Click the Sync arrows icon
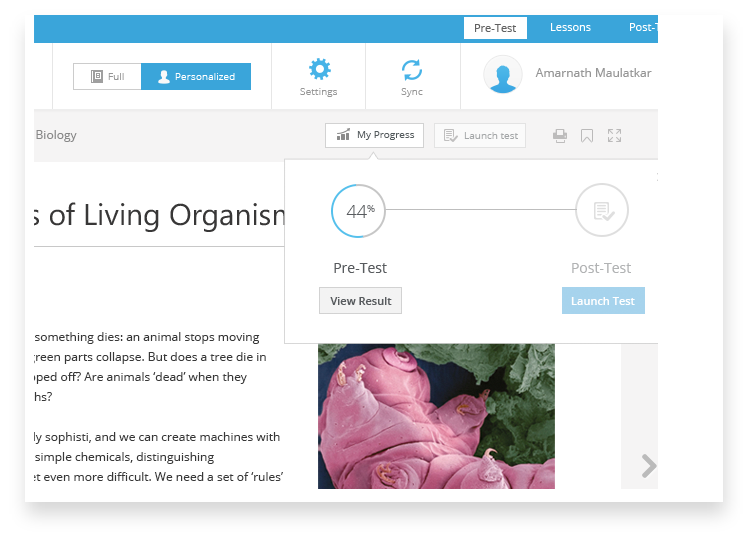 click(411, 70)
